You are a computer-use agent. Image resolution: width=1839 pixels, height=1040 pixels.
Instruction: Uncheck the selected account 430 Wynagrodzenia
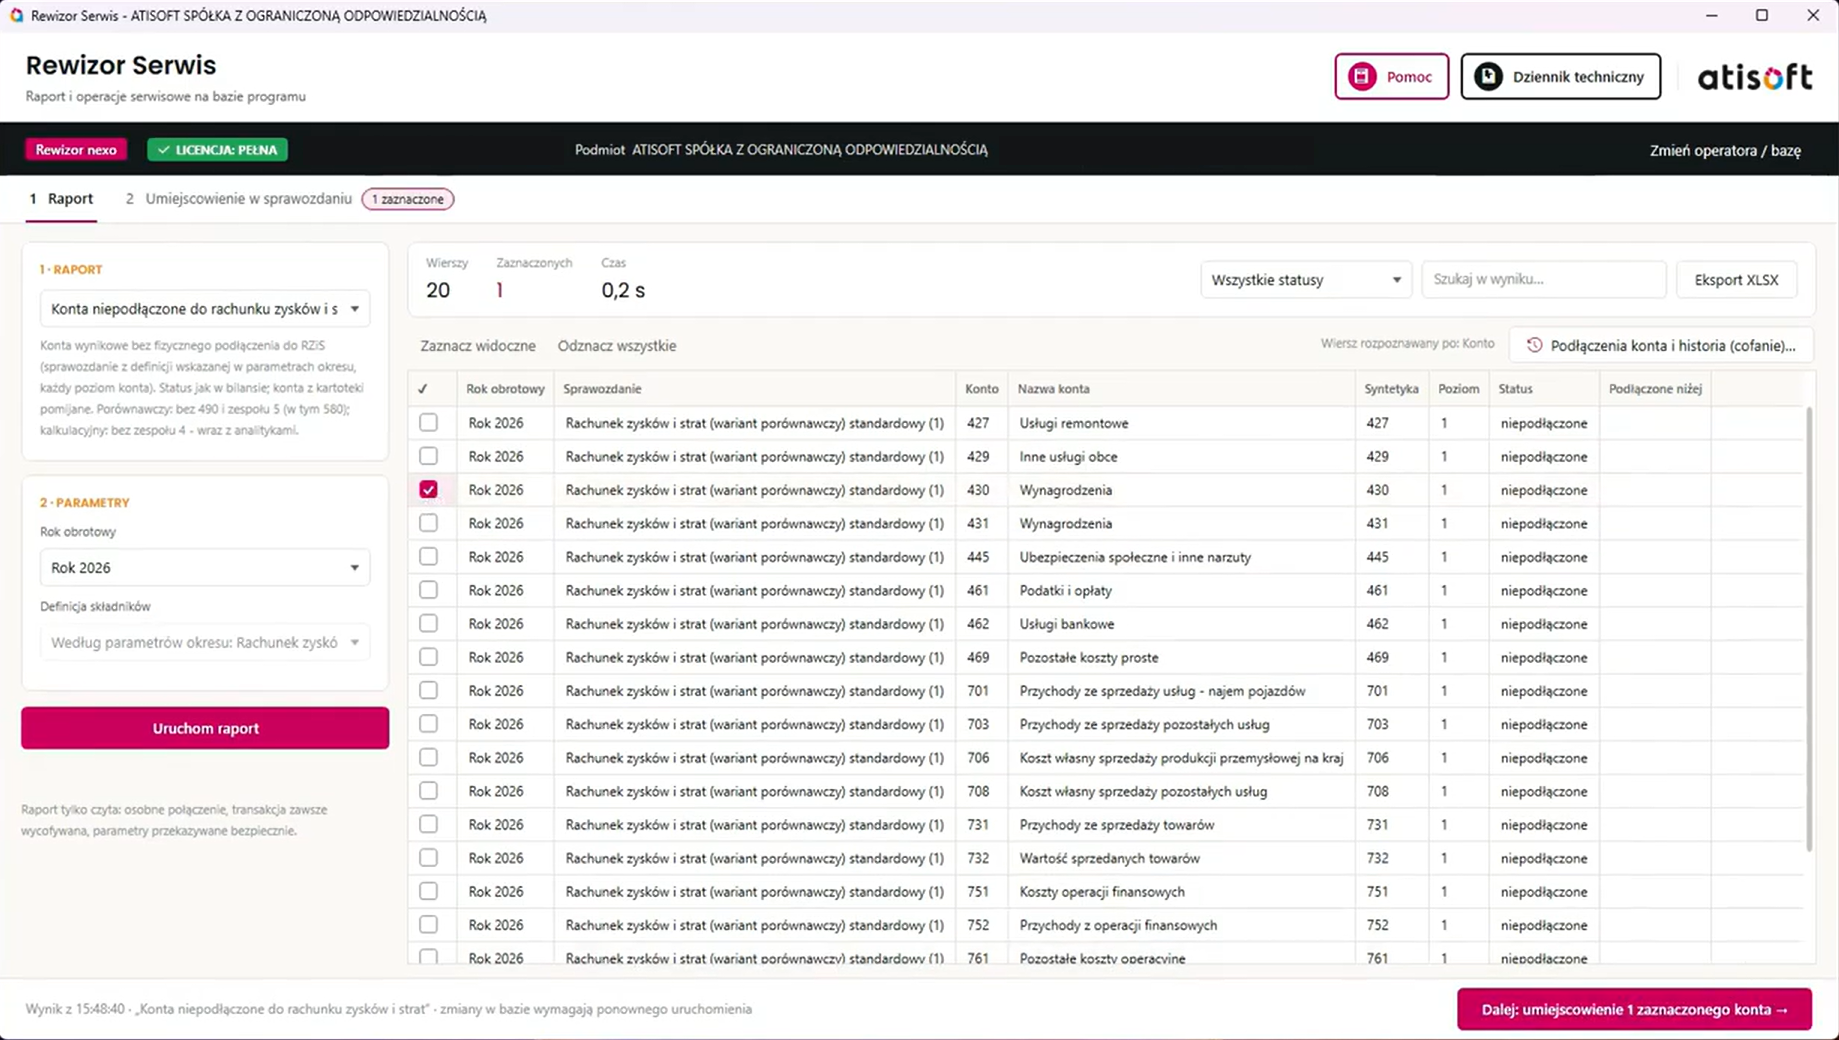click(428, 489)
